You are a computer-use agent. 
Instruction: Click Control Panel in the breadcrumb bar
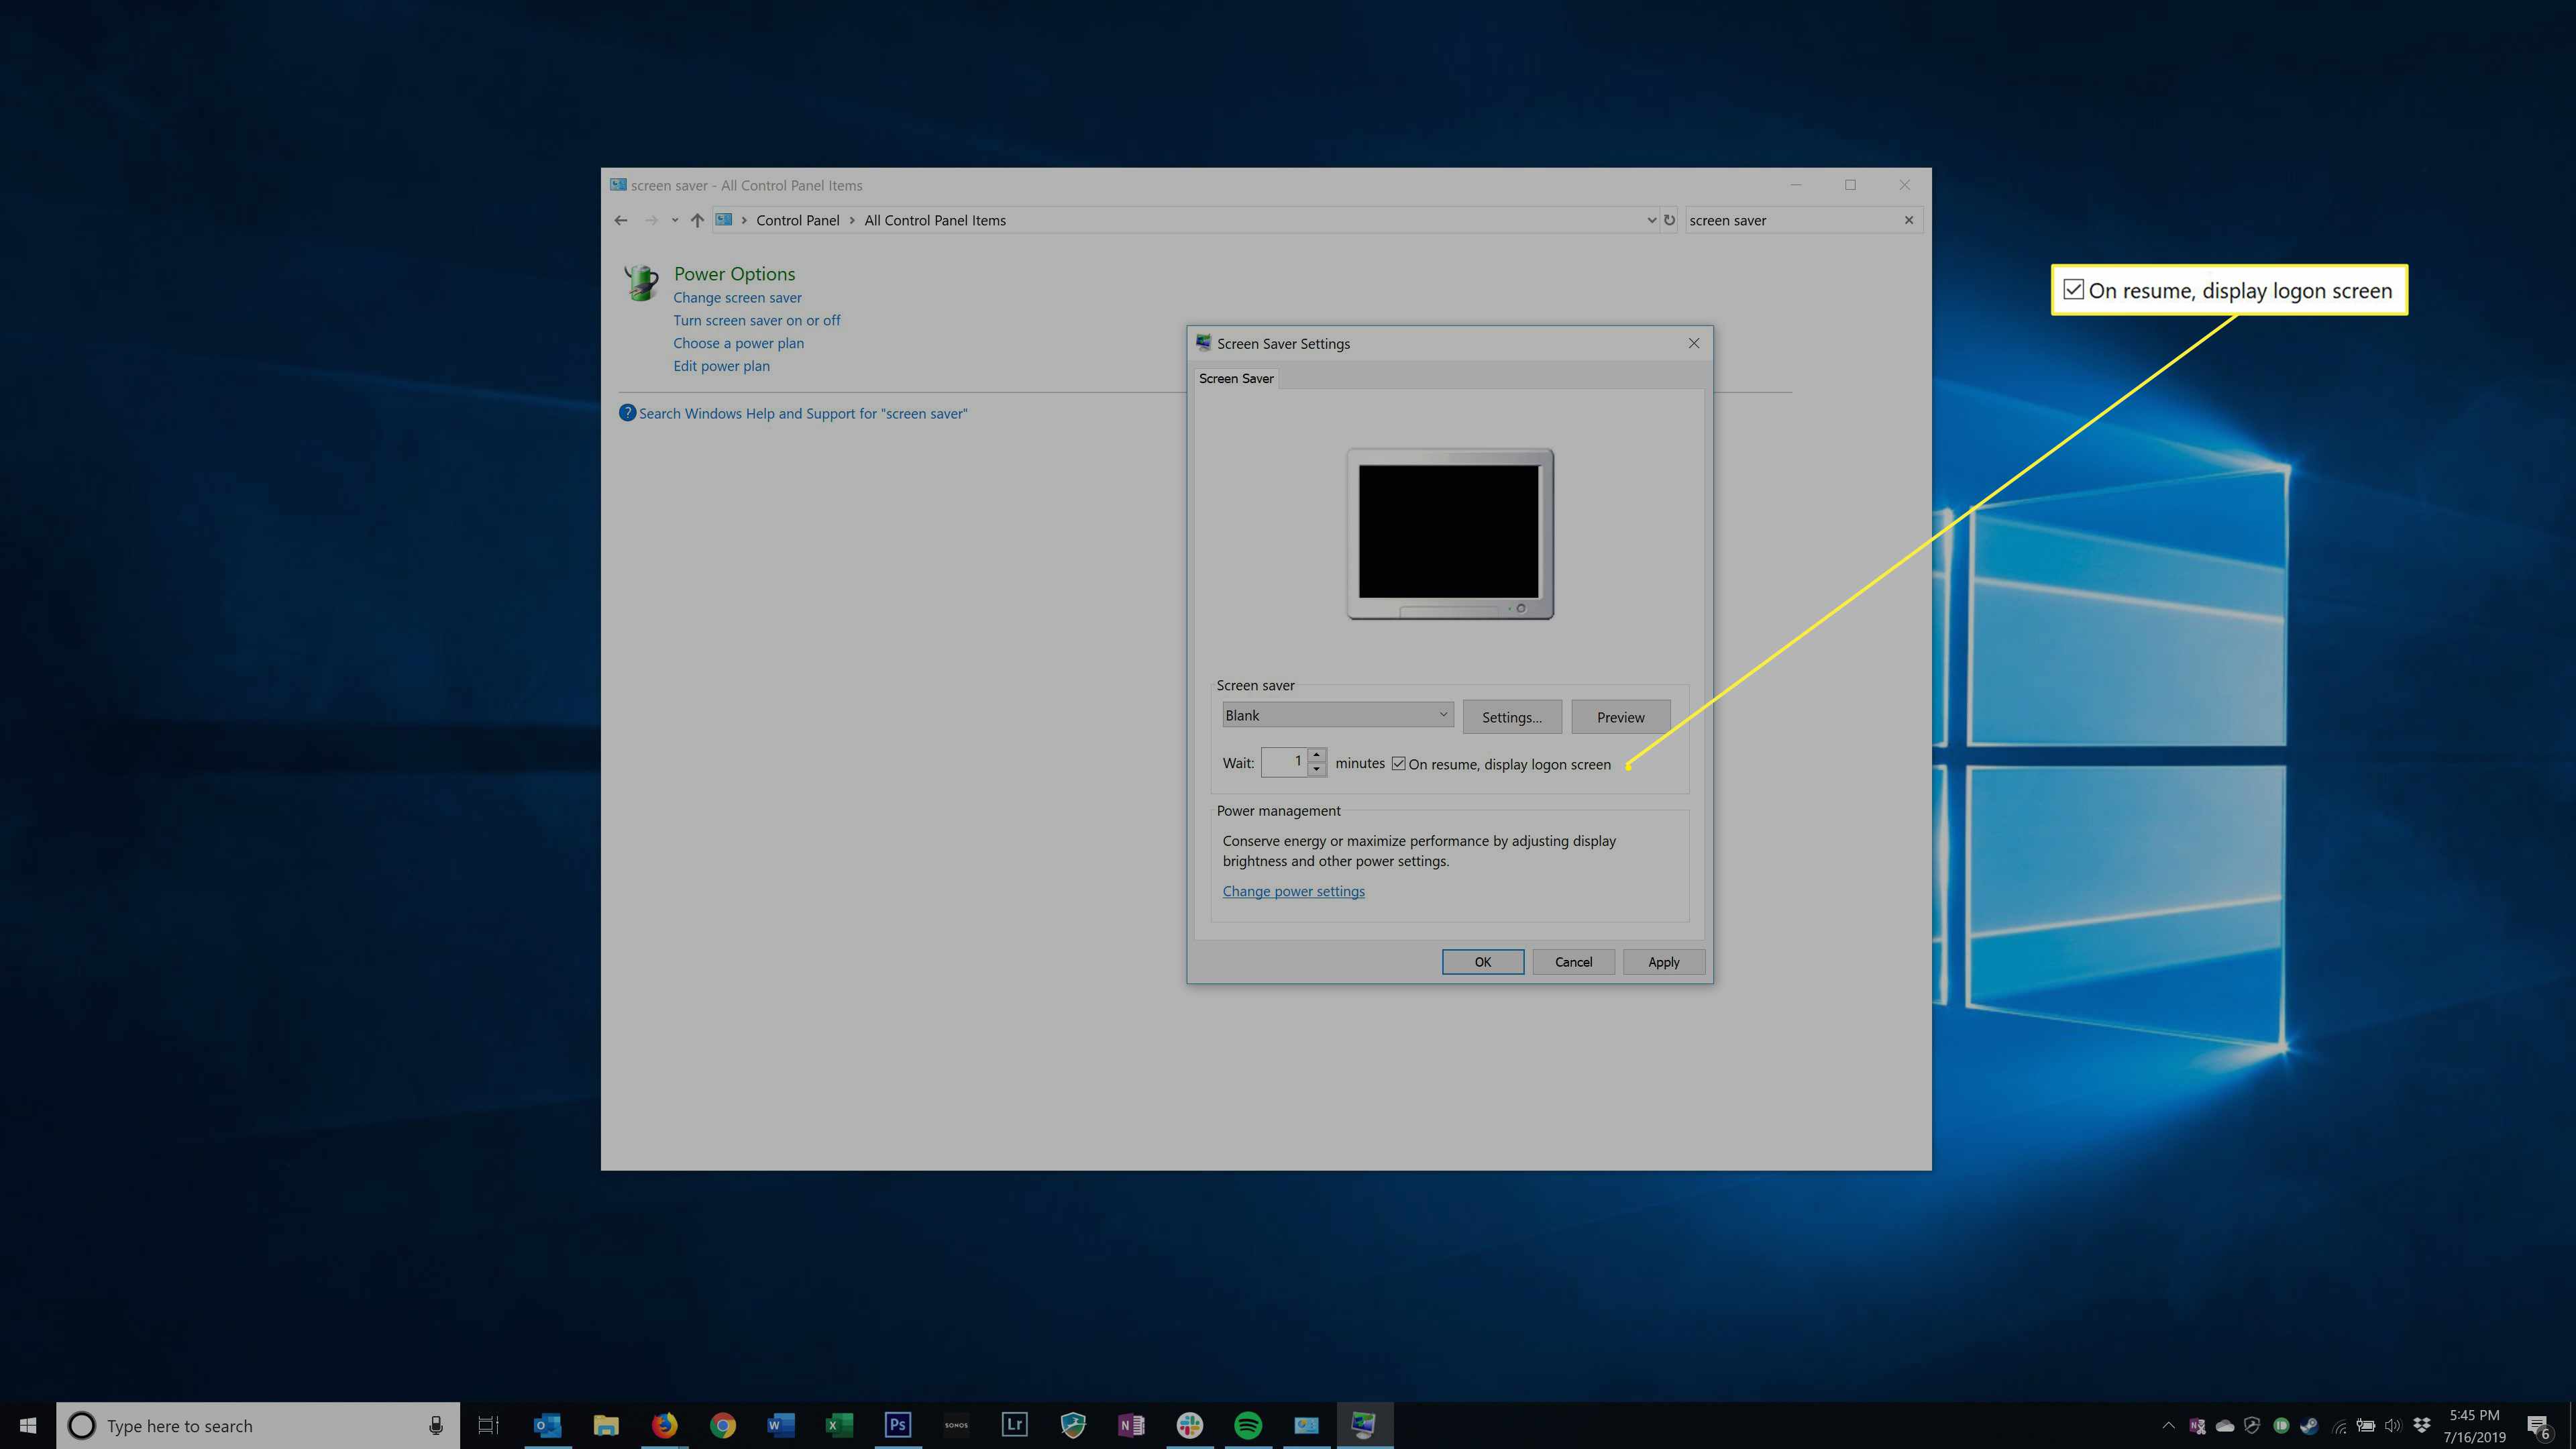click(x=798, y=220)
